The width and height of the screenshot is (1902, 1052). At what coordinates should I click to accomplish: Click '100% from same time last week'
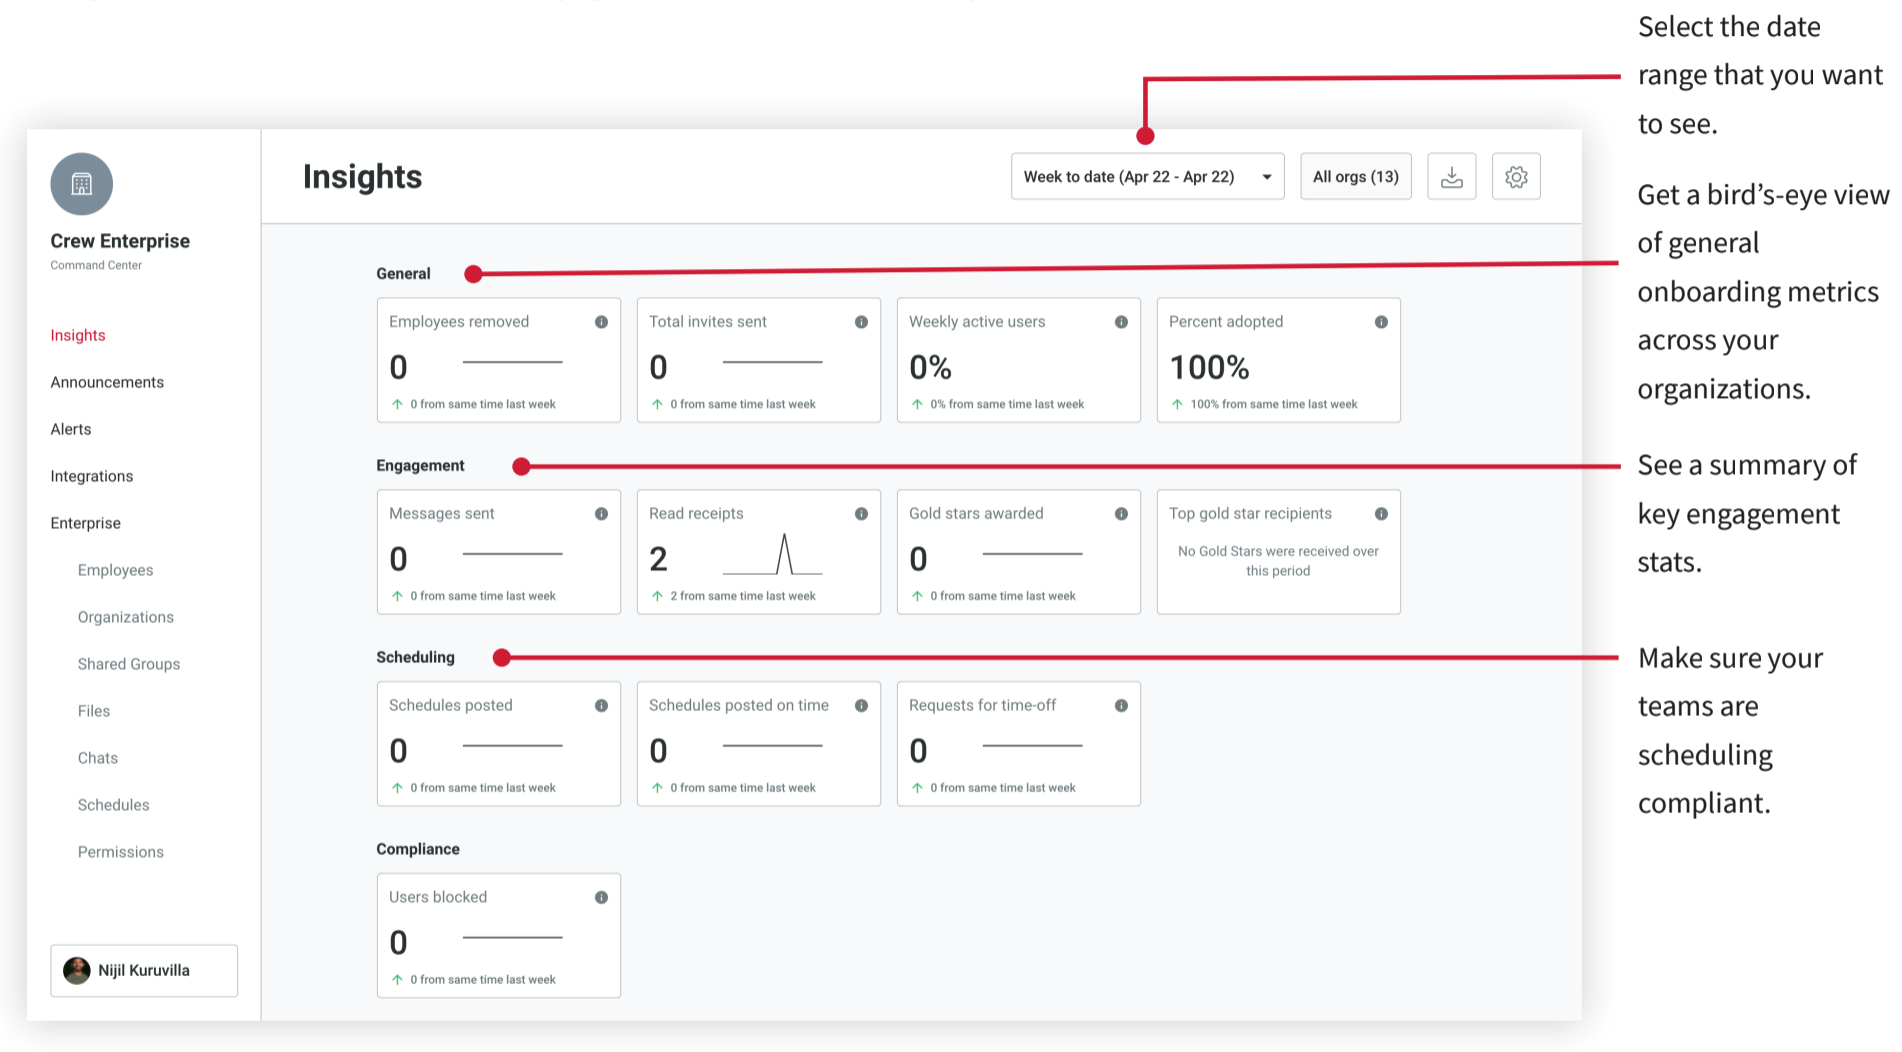coord(1274,404)
